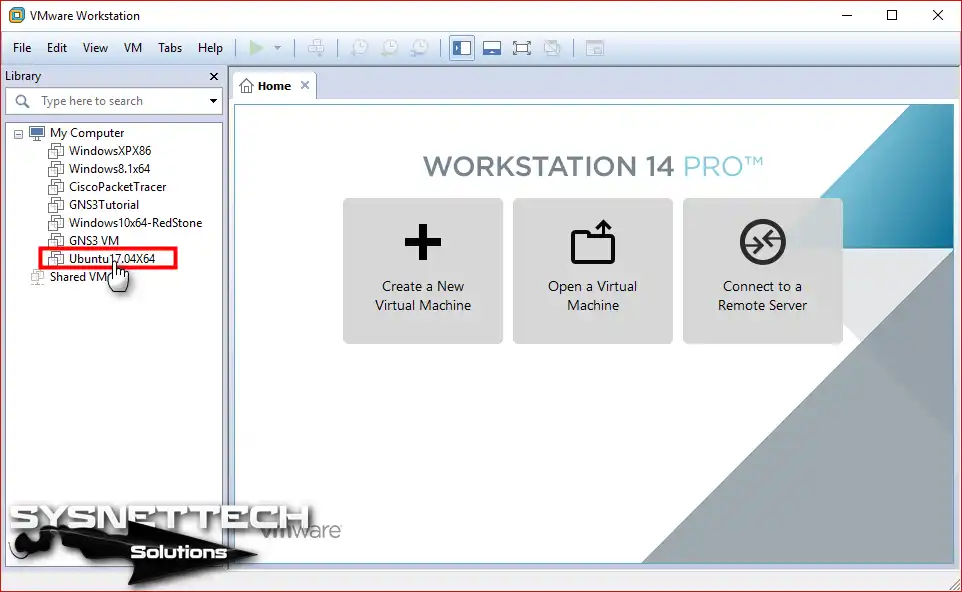962x592 pixels.
Task: Open the search filter dropdown arrow
Action: (213, 101)
